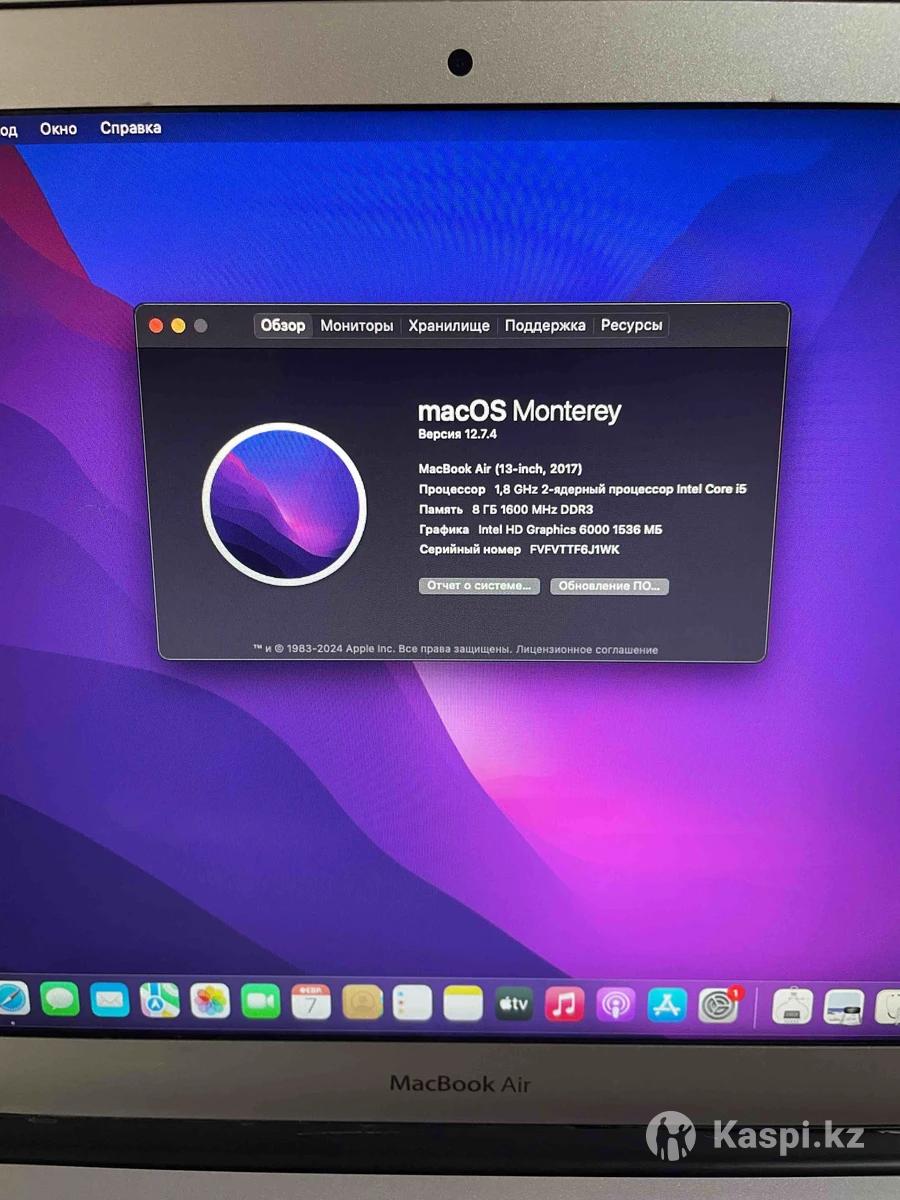Select the Хранилище tab
900x1200 pixels.
(x=449, y=326)
